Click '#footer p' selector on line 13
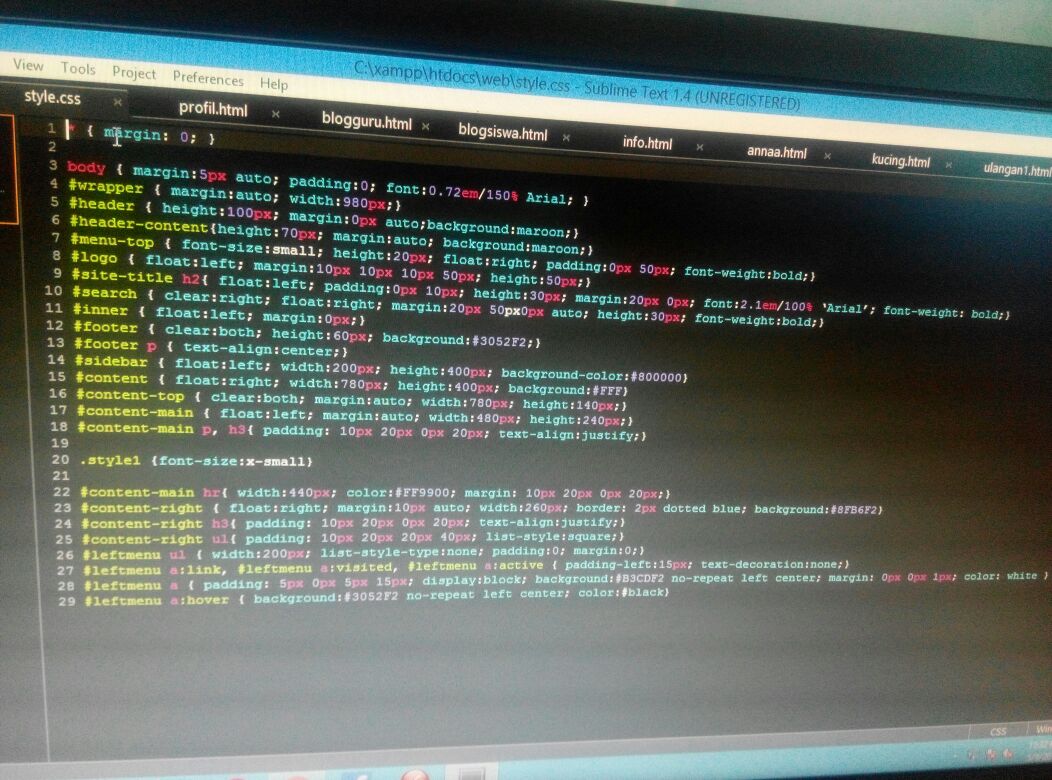The width and height of the screenshot is (1052, 780). click(115, 345)
